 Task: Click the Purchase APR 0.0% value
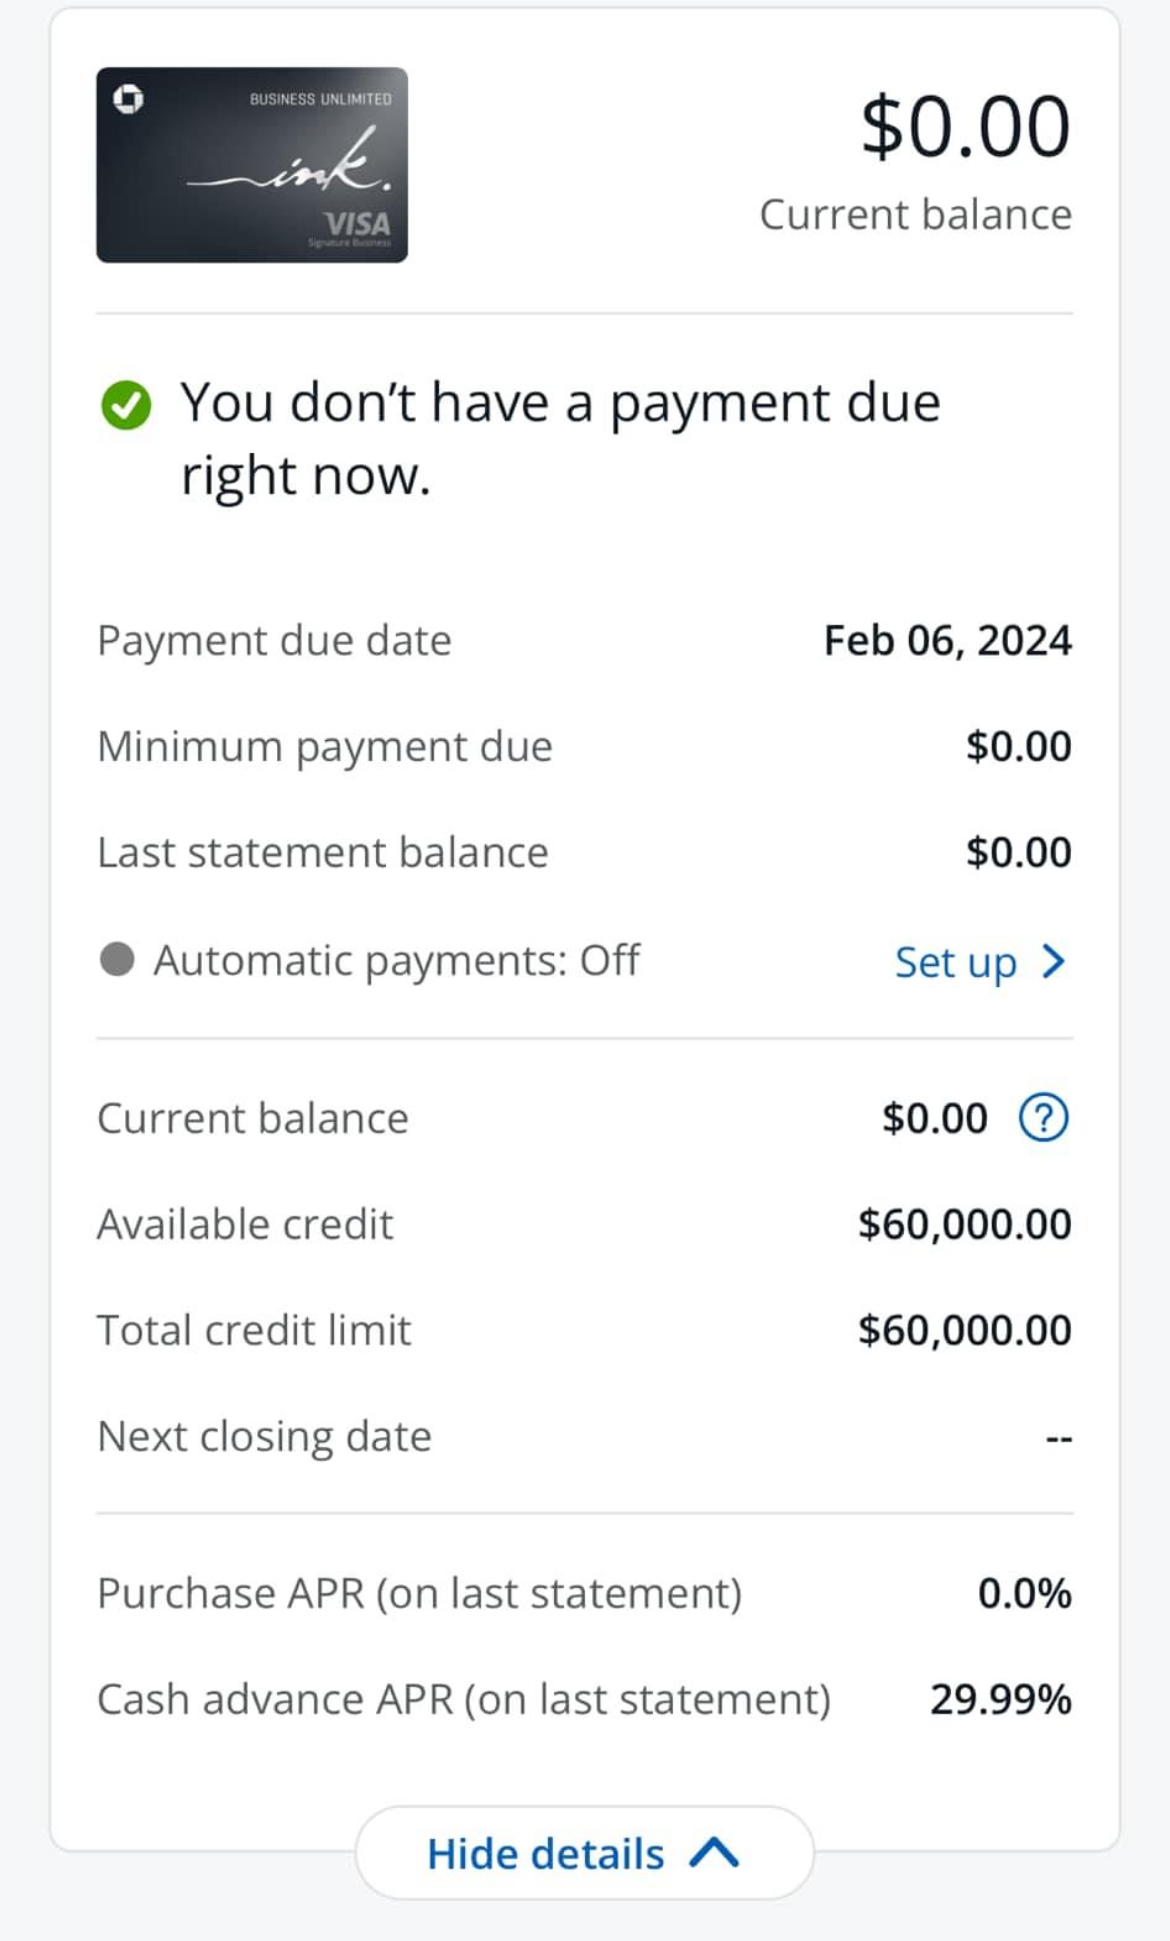(1024, 1593)
